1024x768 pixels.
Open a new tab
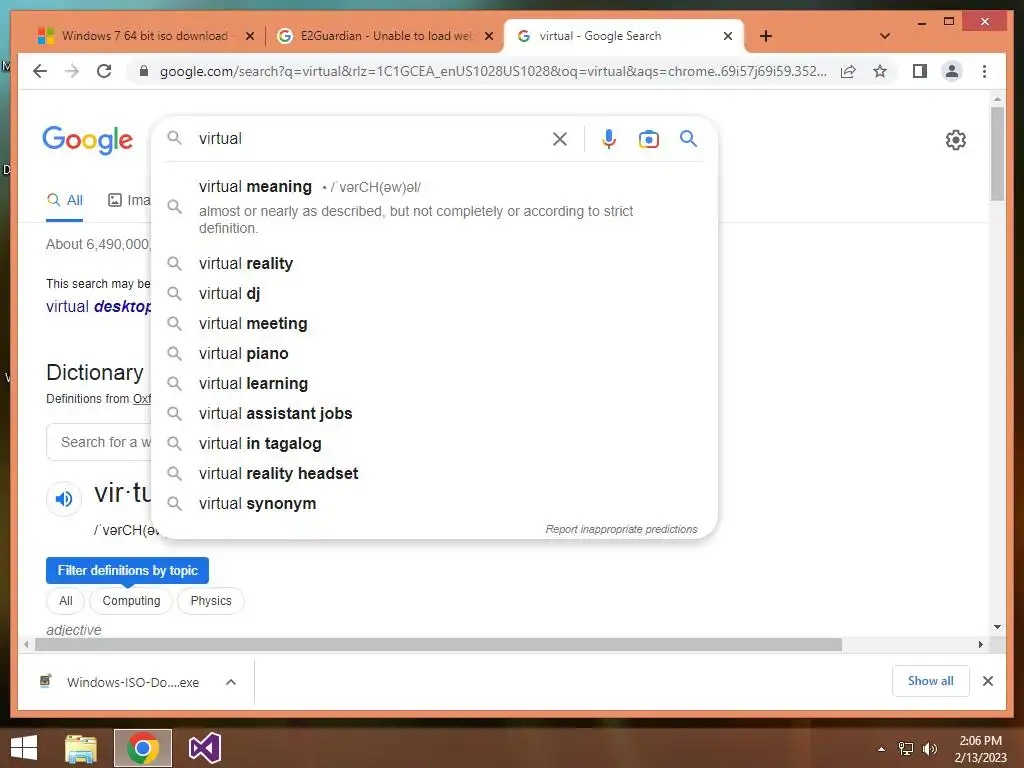click(766, 36)
